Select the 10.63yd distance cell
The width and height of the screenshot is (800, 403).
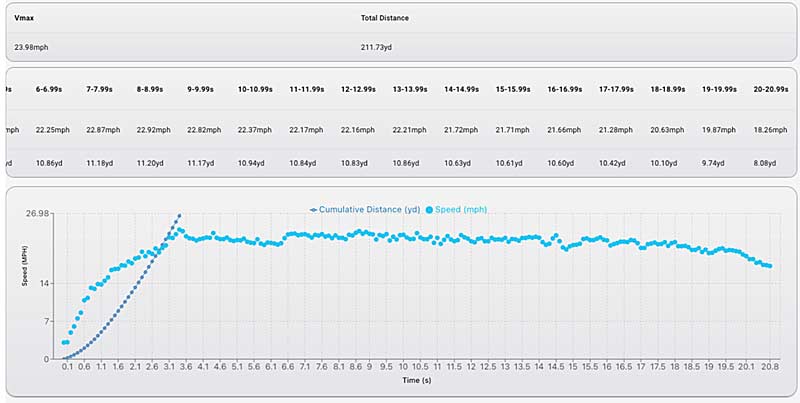point(457,163)
